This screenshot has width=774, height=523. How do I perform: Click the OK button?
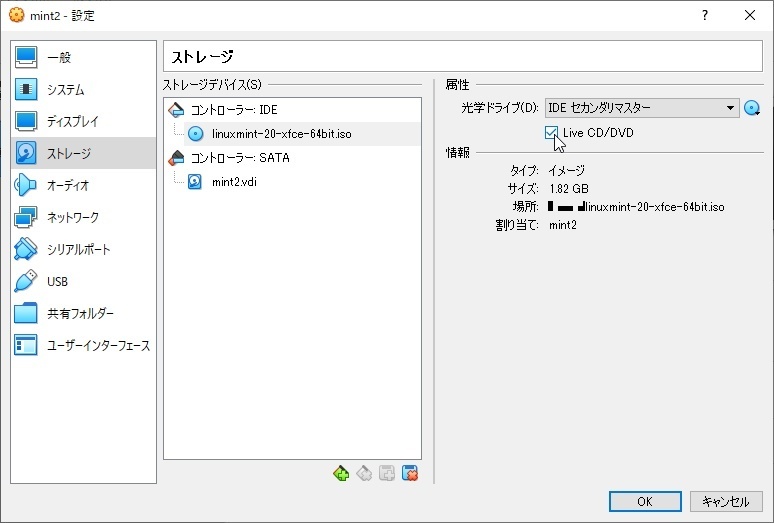pyautogui.click(x=645, y=502)
